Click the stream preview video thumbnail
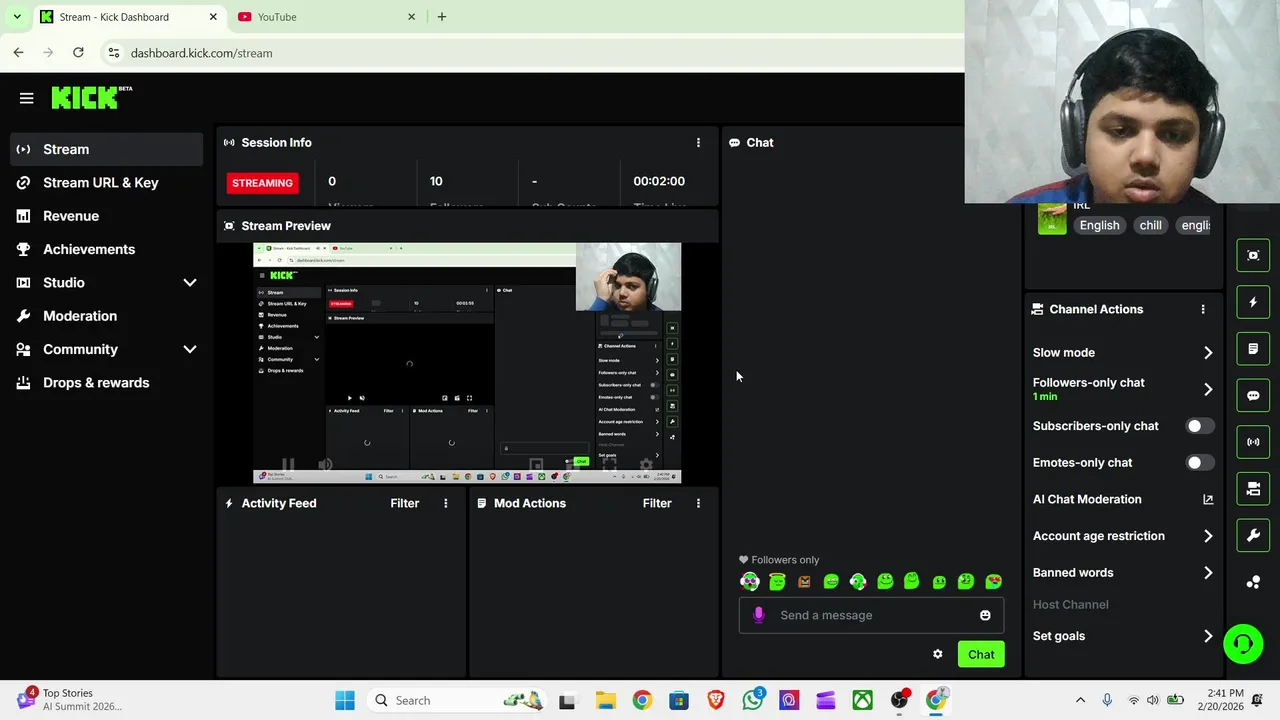 tap(467, 363)
